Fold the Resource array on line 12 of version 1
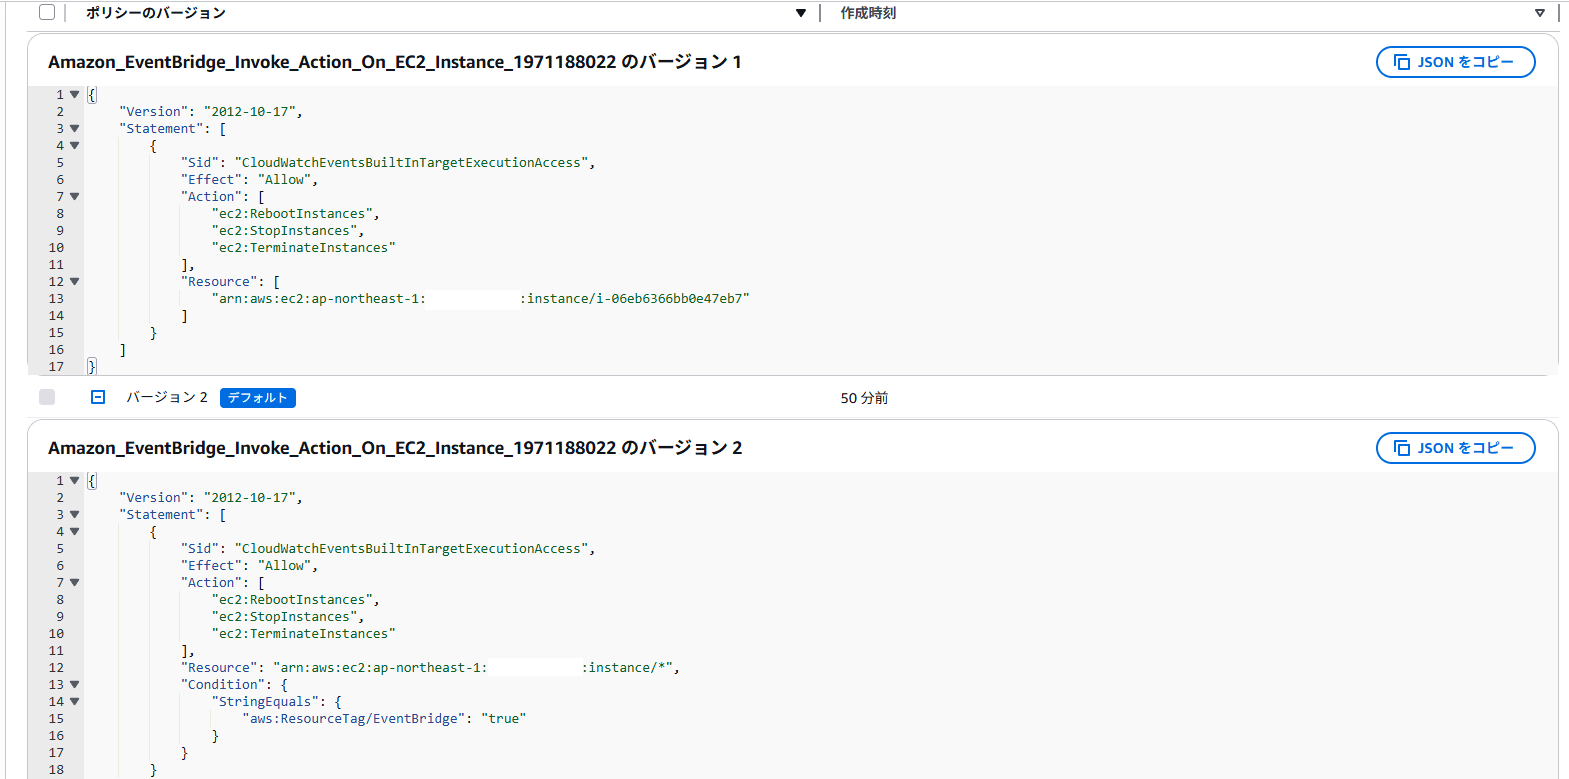Viewport: 1569px width, 779px height. pos(75,282)
